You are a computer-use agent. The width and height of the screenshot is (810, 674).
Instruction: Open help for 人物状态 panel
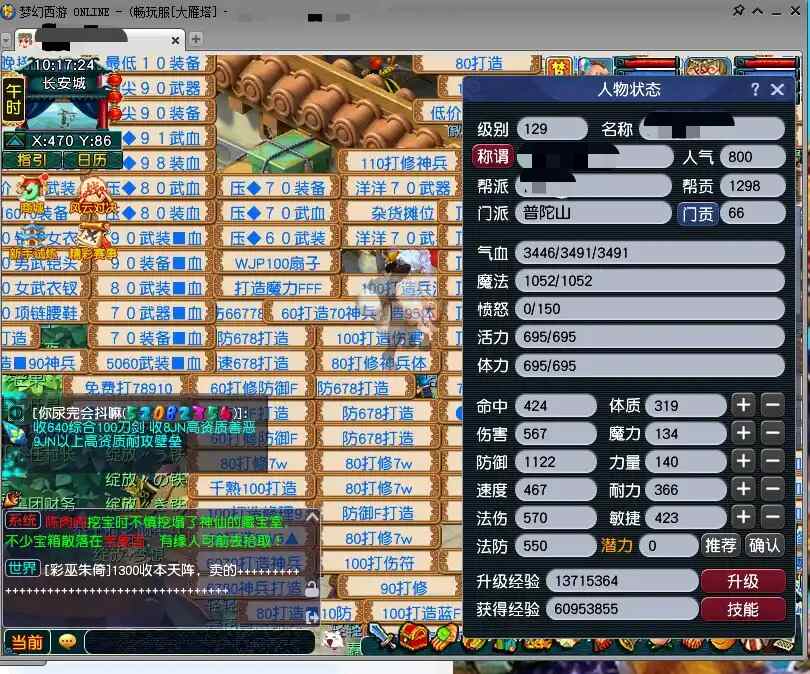click(x=755, y=89)
